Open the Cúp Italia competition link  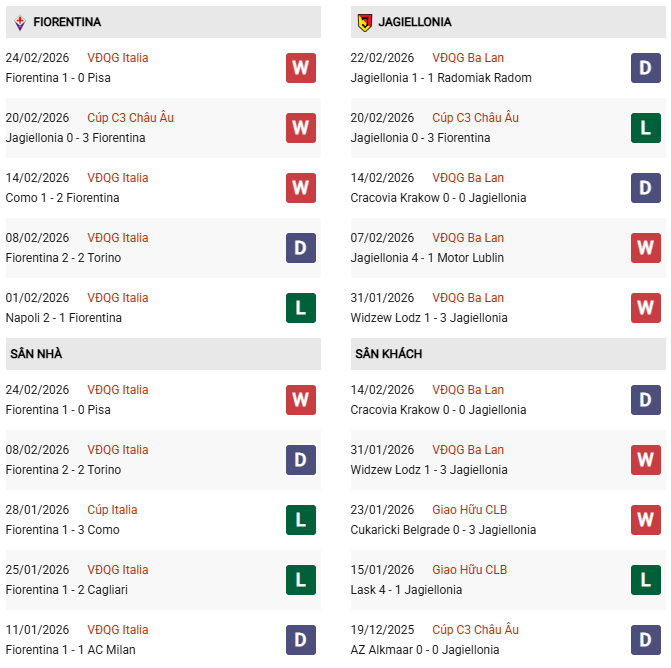(x=112, y=510)
